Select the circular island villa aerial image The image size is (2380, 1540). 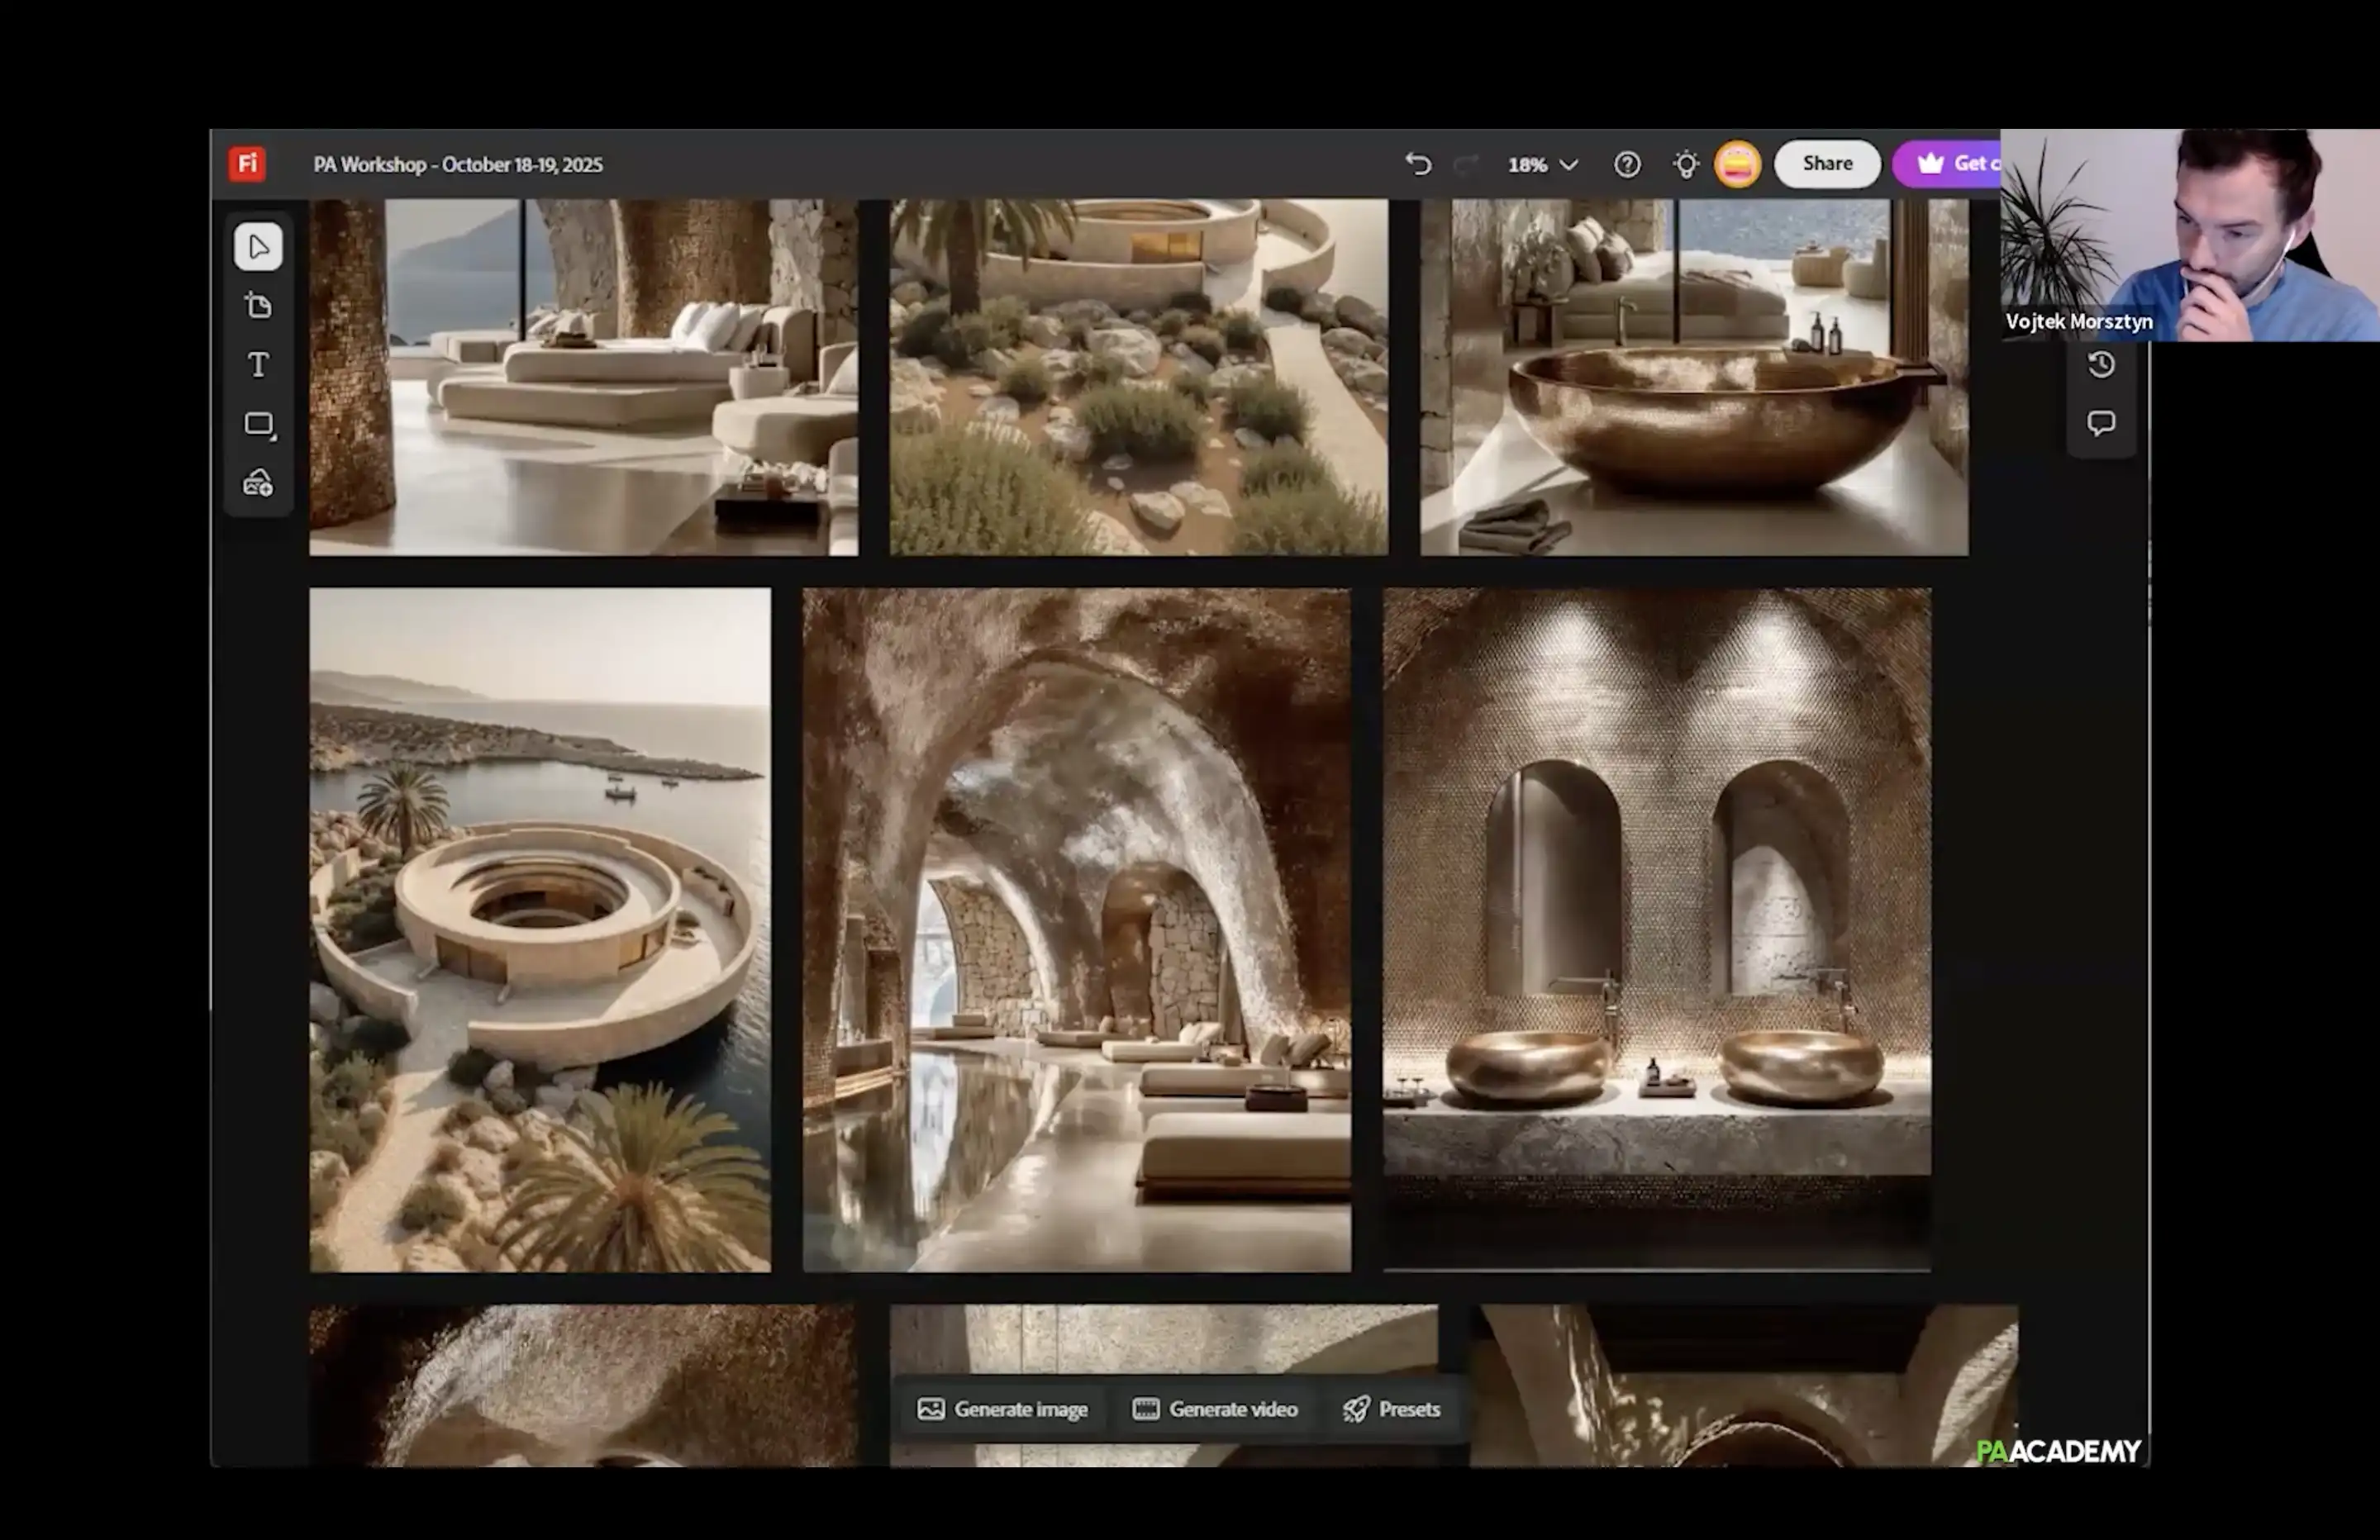click(x=540, y=930)
